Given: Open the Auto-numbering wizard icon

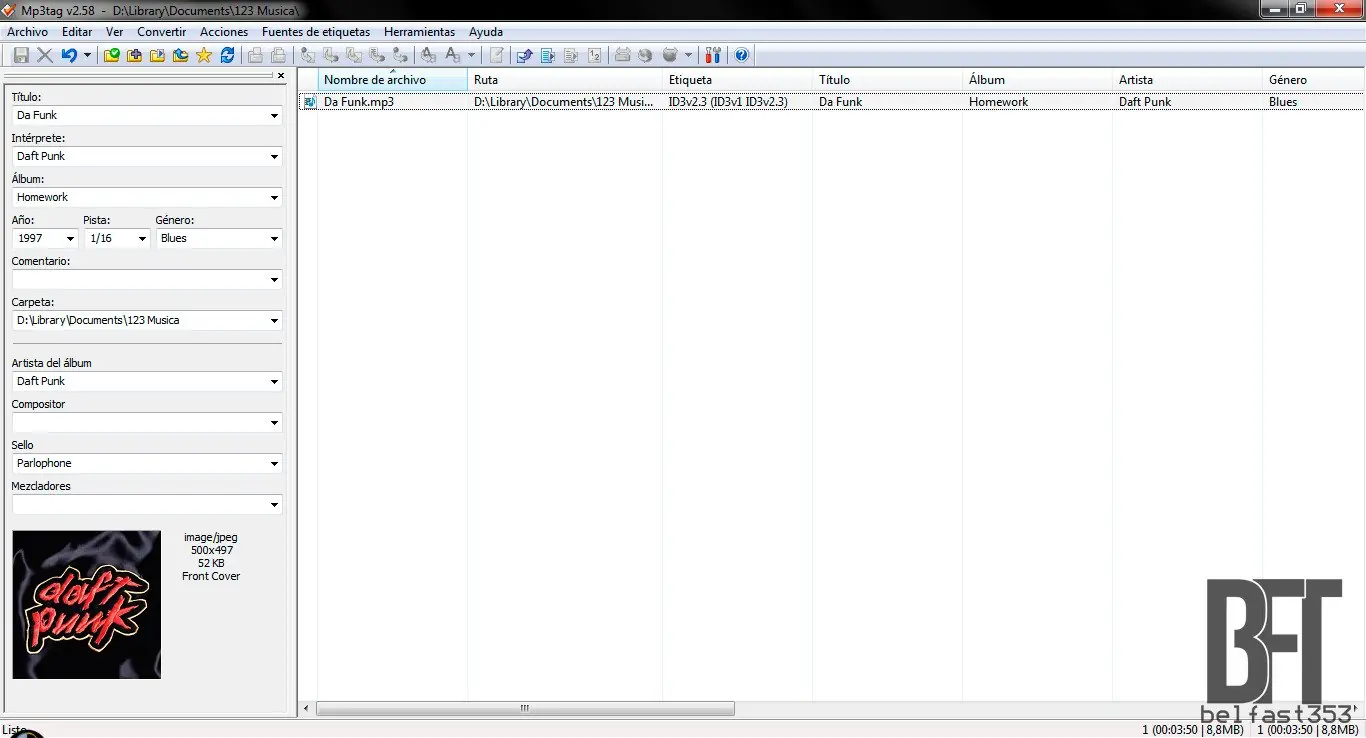Looking at the screenshot, I should pyautogui.click(x=595, y=55).
